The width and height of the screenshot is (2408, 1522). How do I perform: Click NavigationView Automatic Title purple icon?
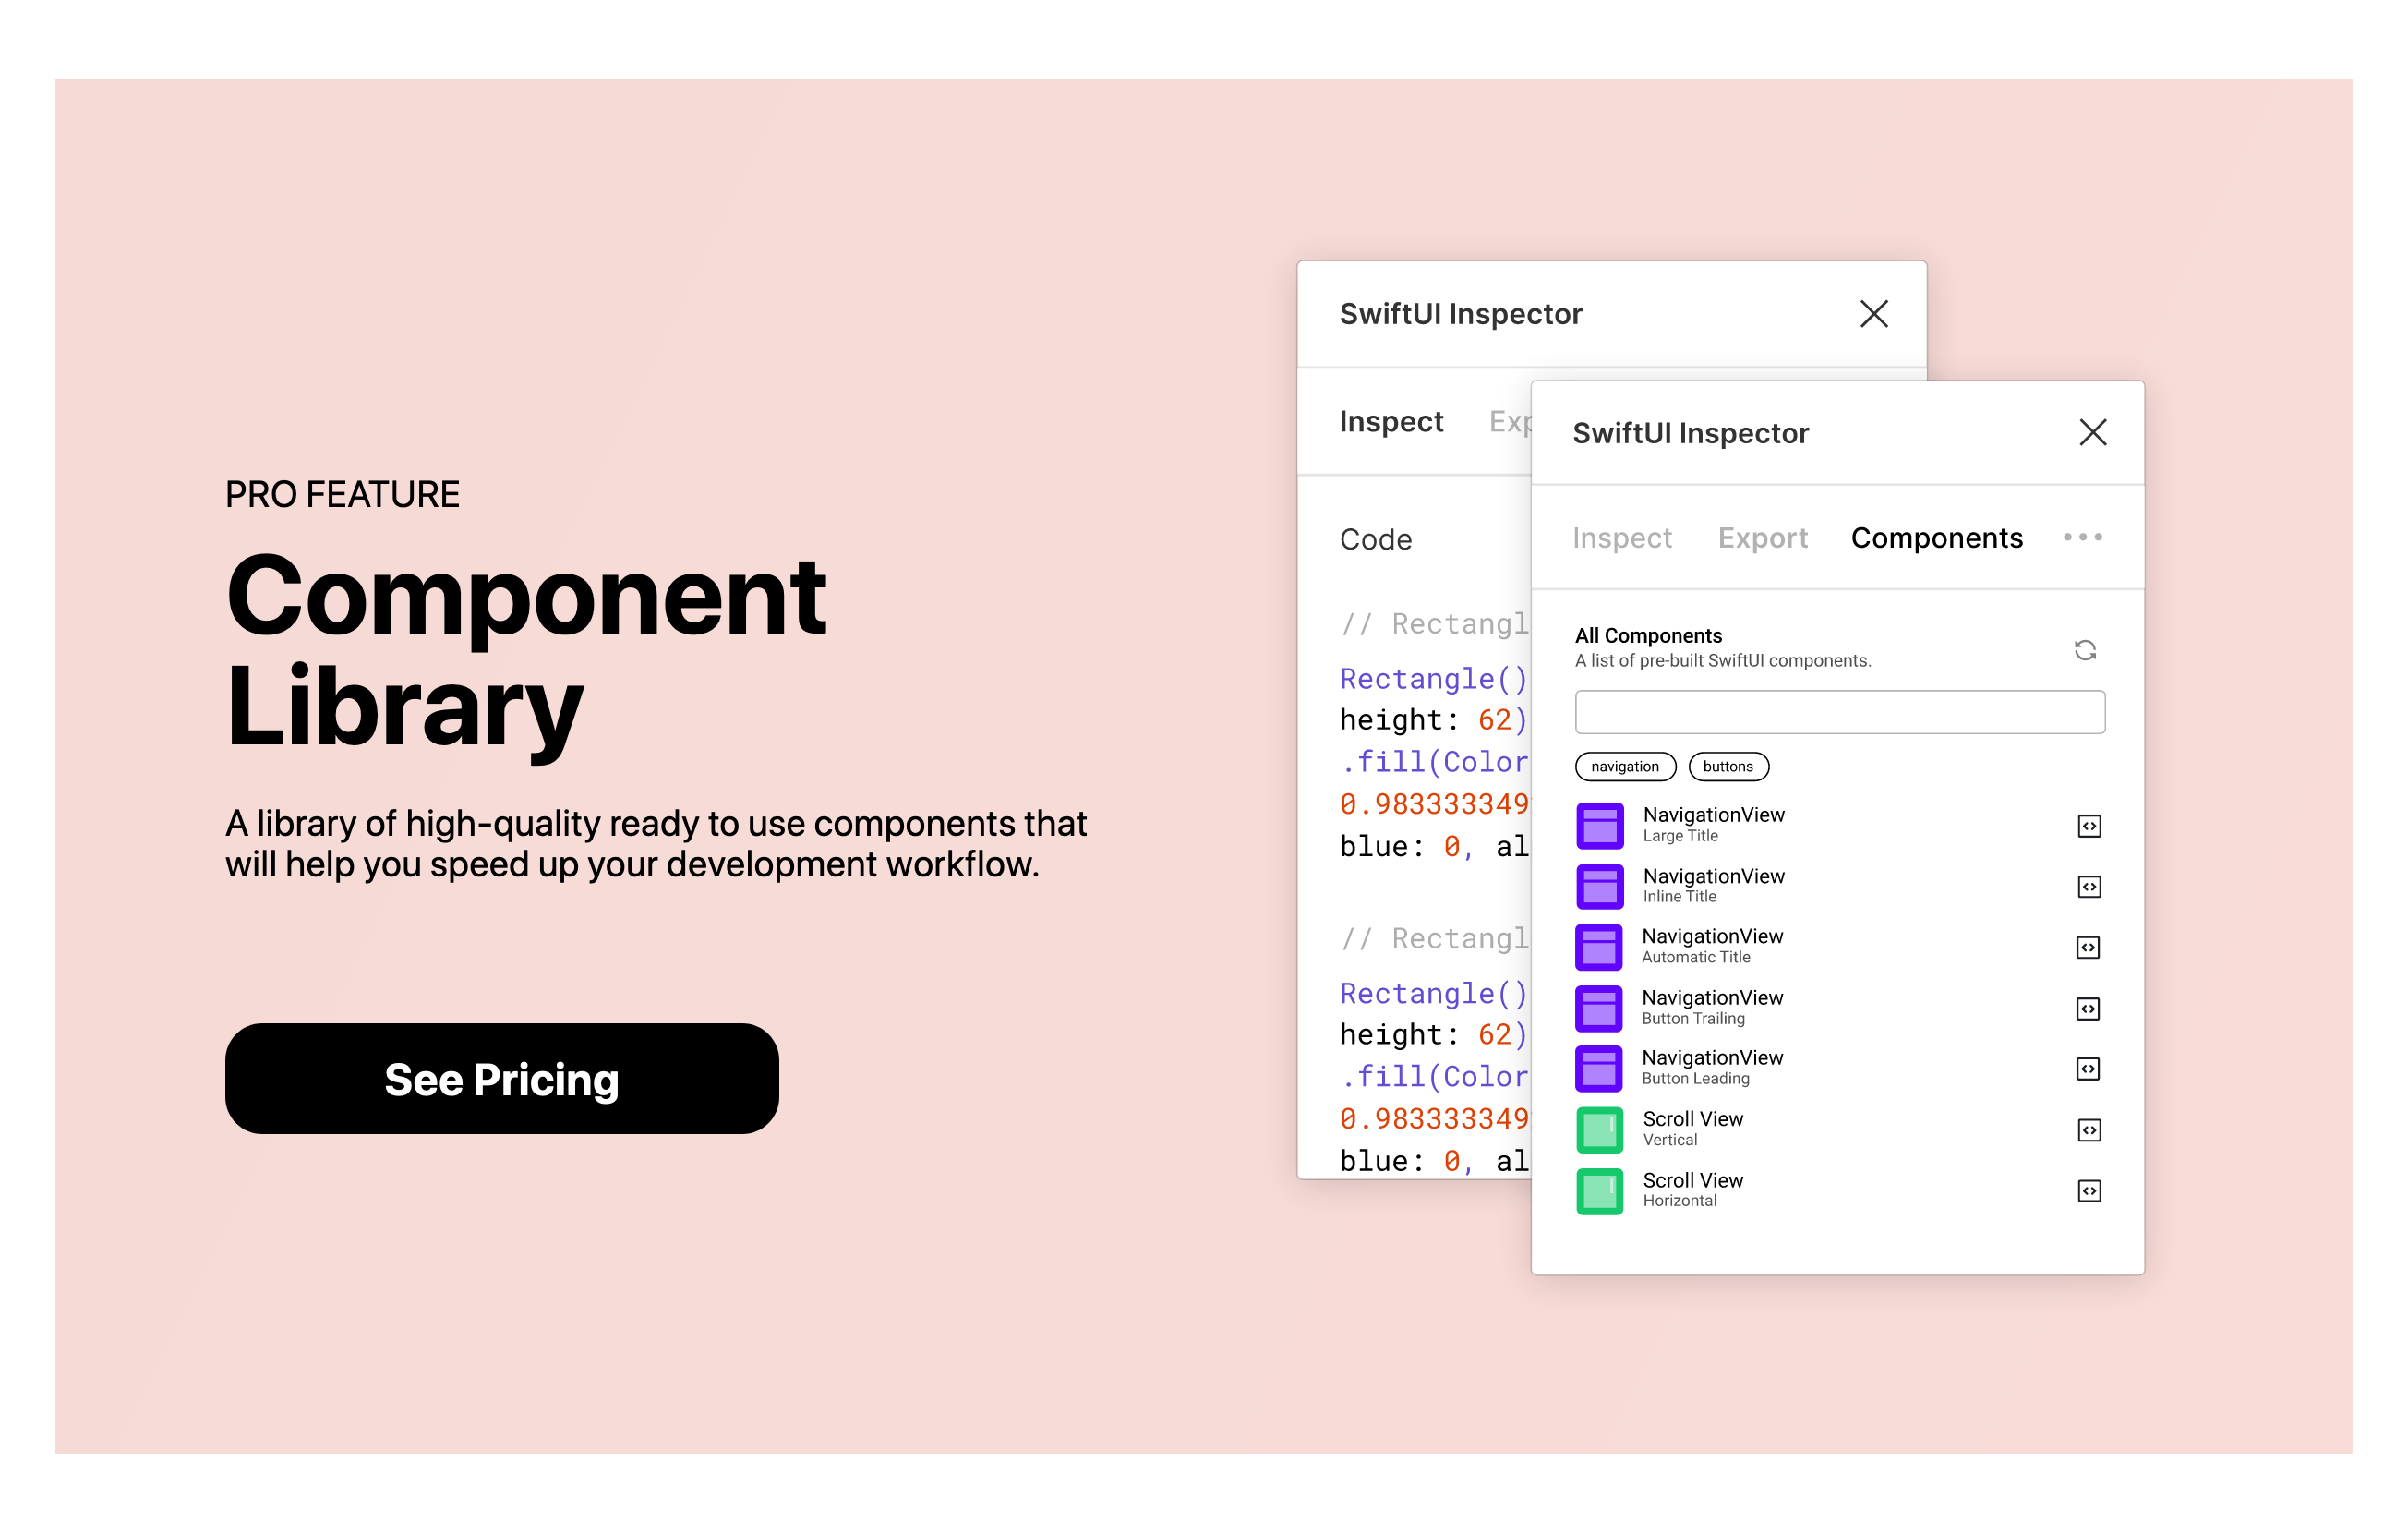tap(1598, 946)
